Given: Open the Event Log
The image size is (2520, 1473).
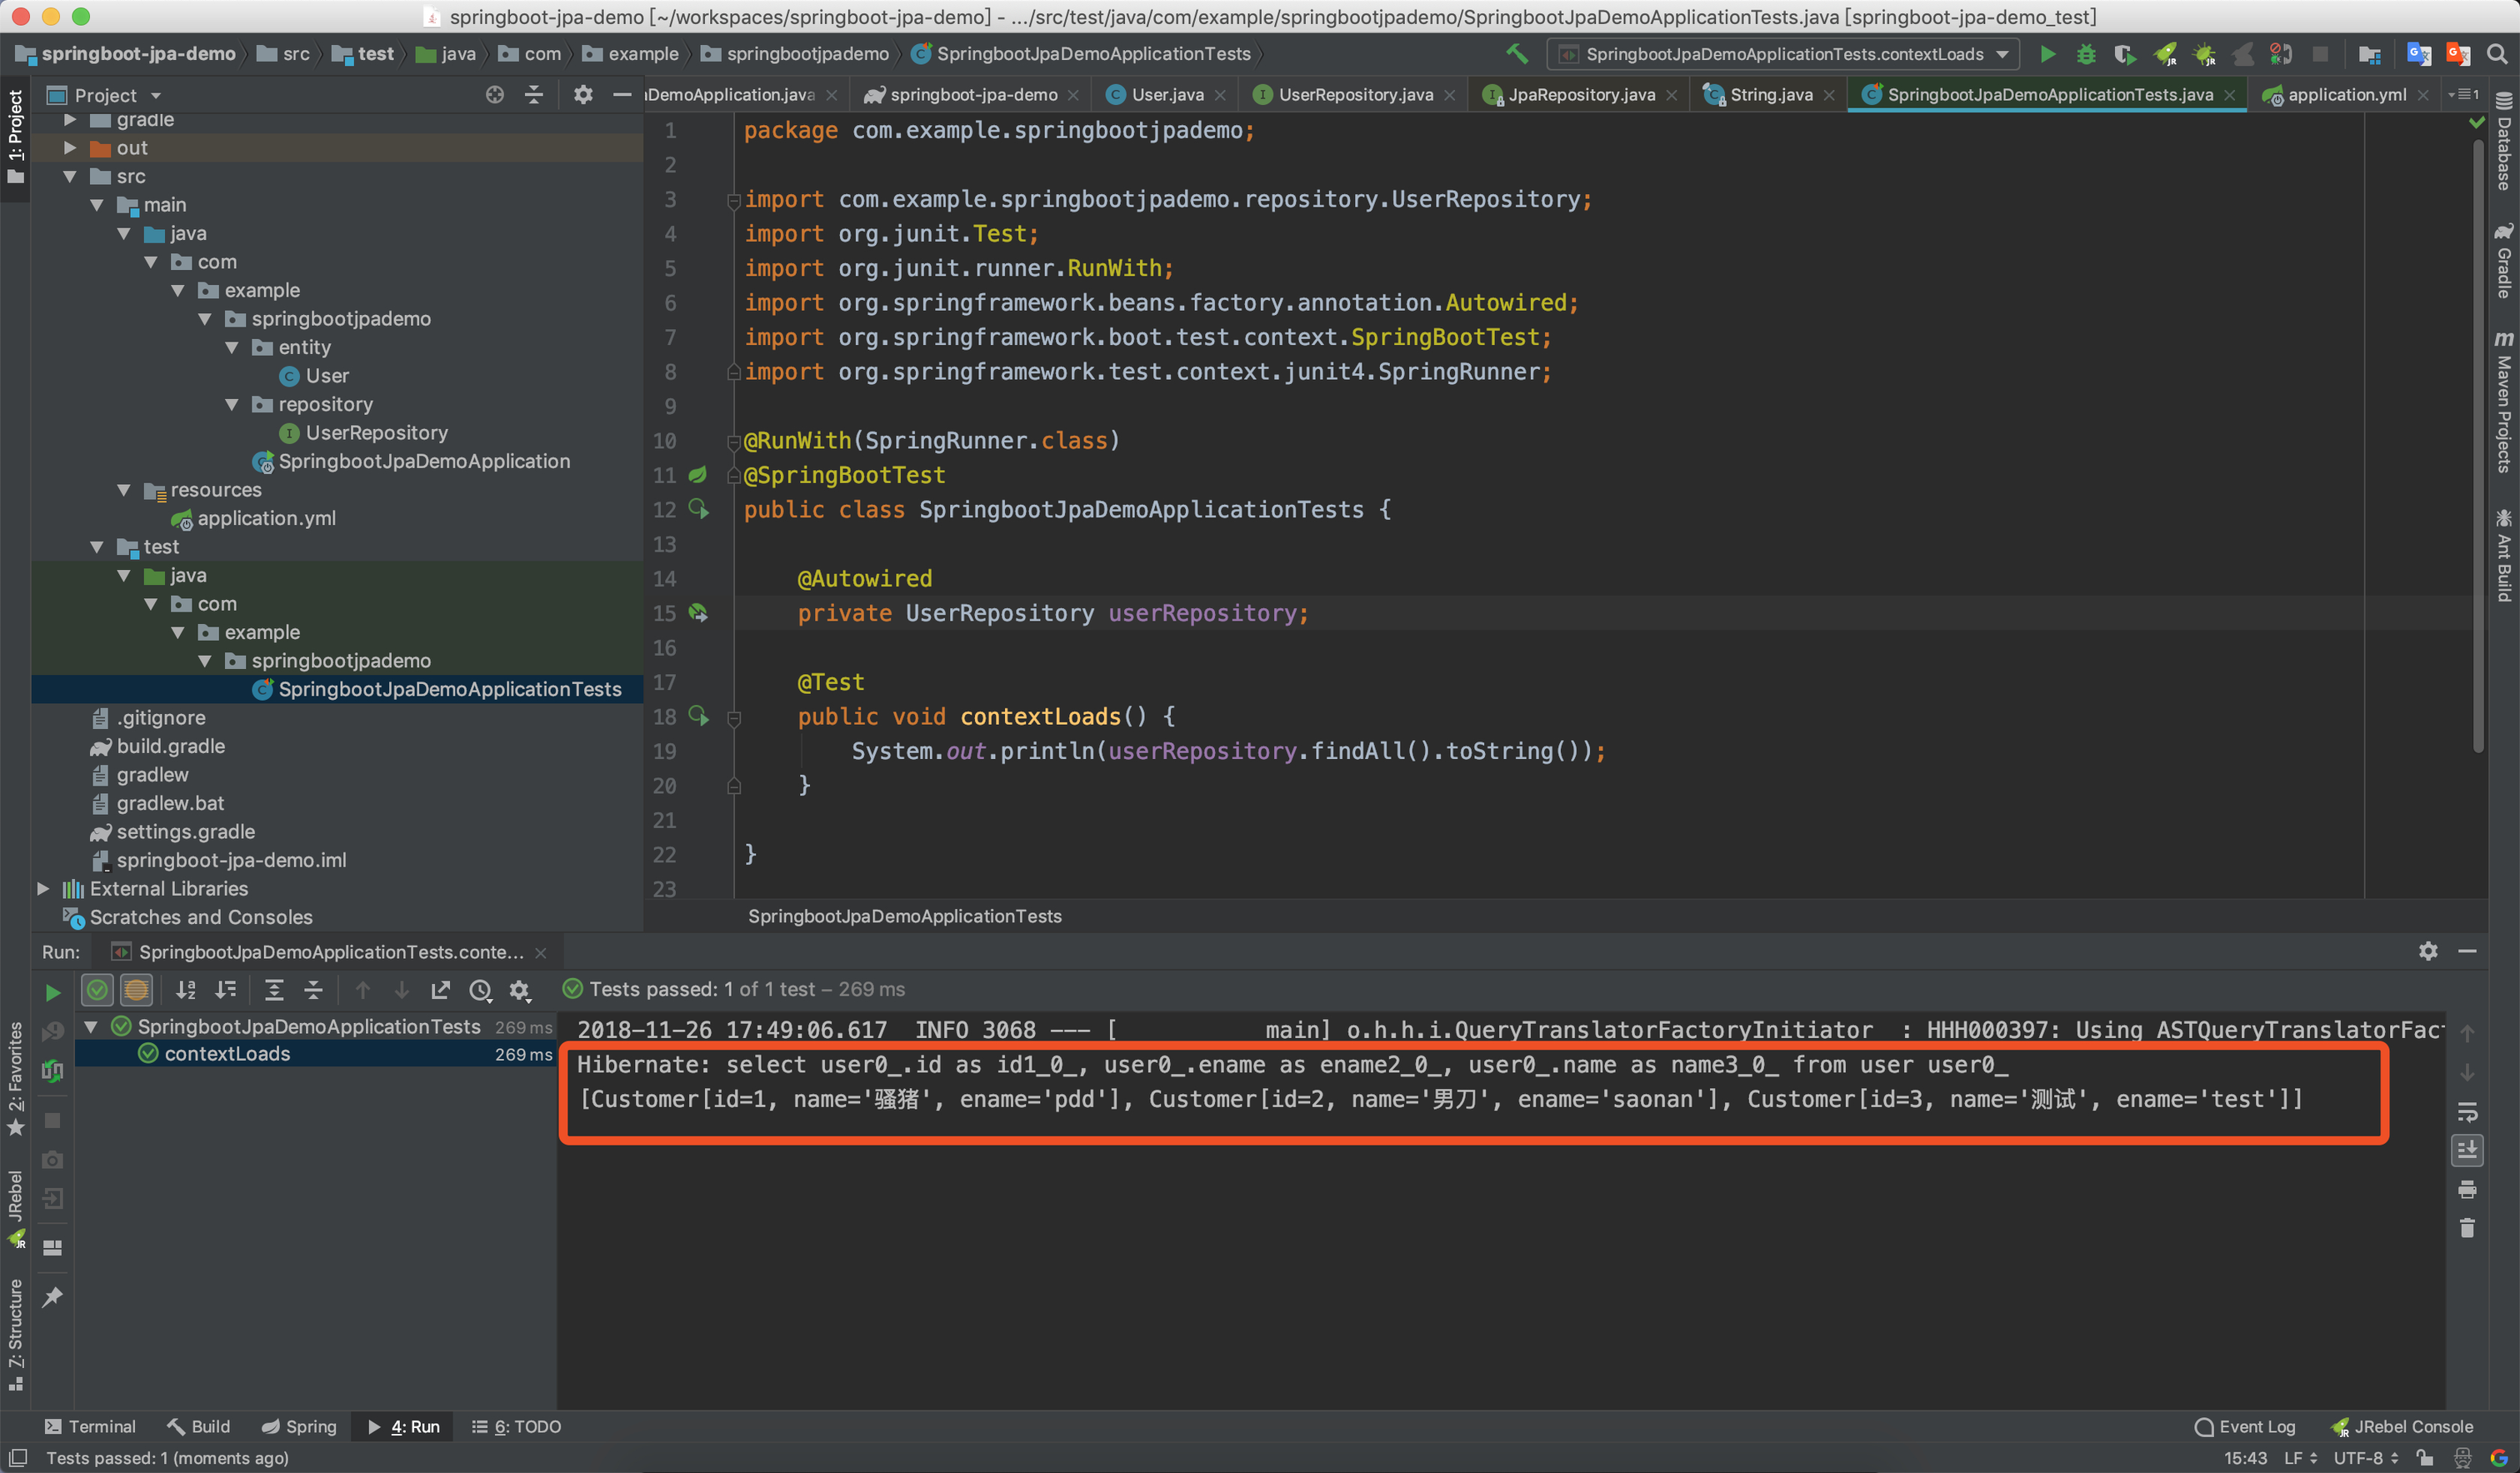Looking at the screenshot, I should tap(2245, 1426).
